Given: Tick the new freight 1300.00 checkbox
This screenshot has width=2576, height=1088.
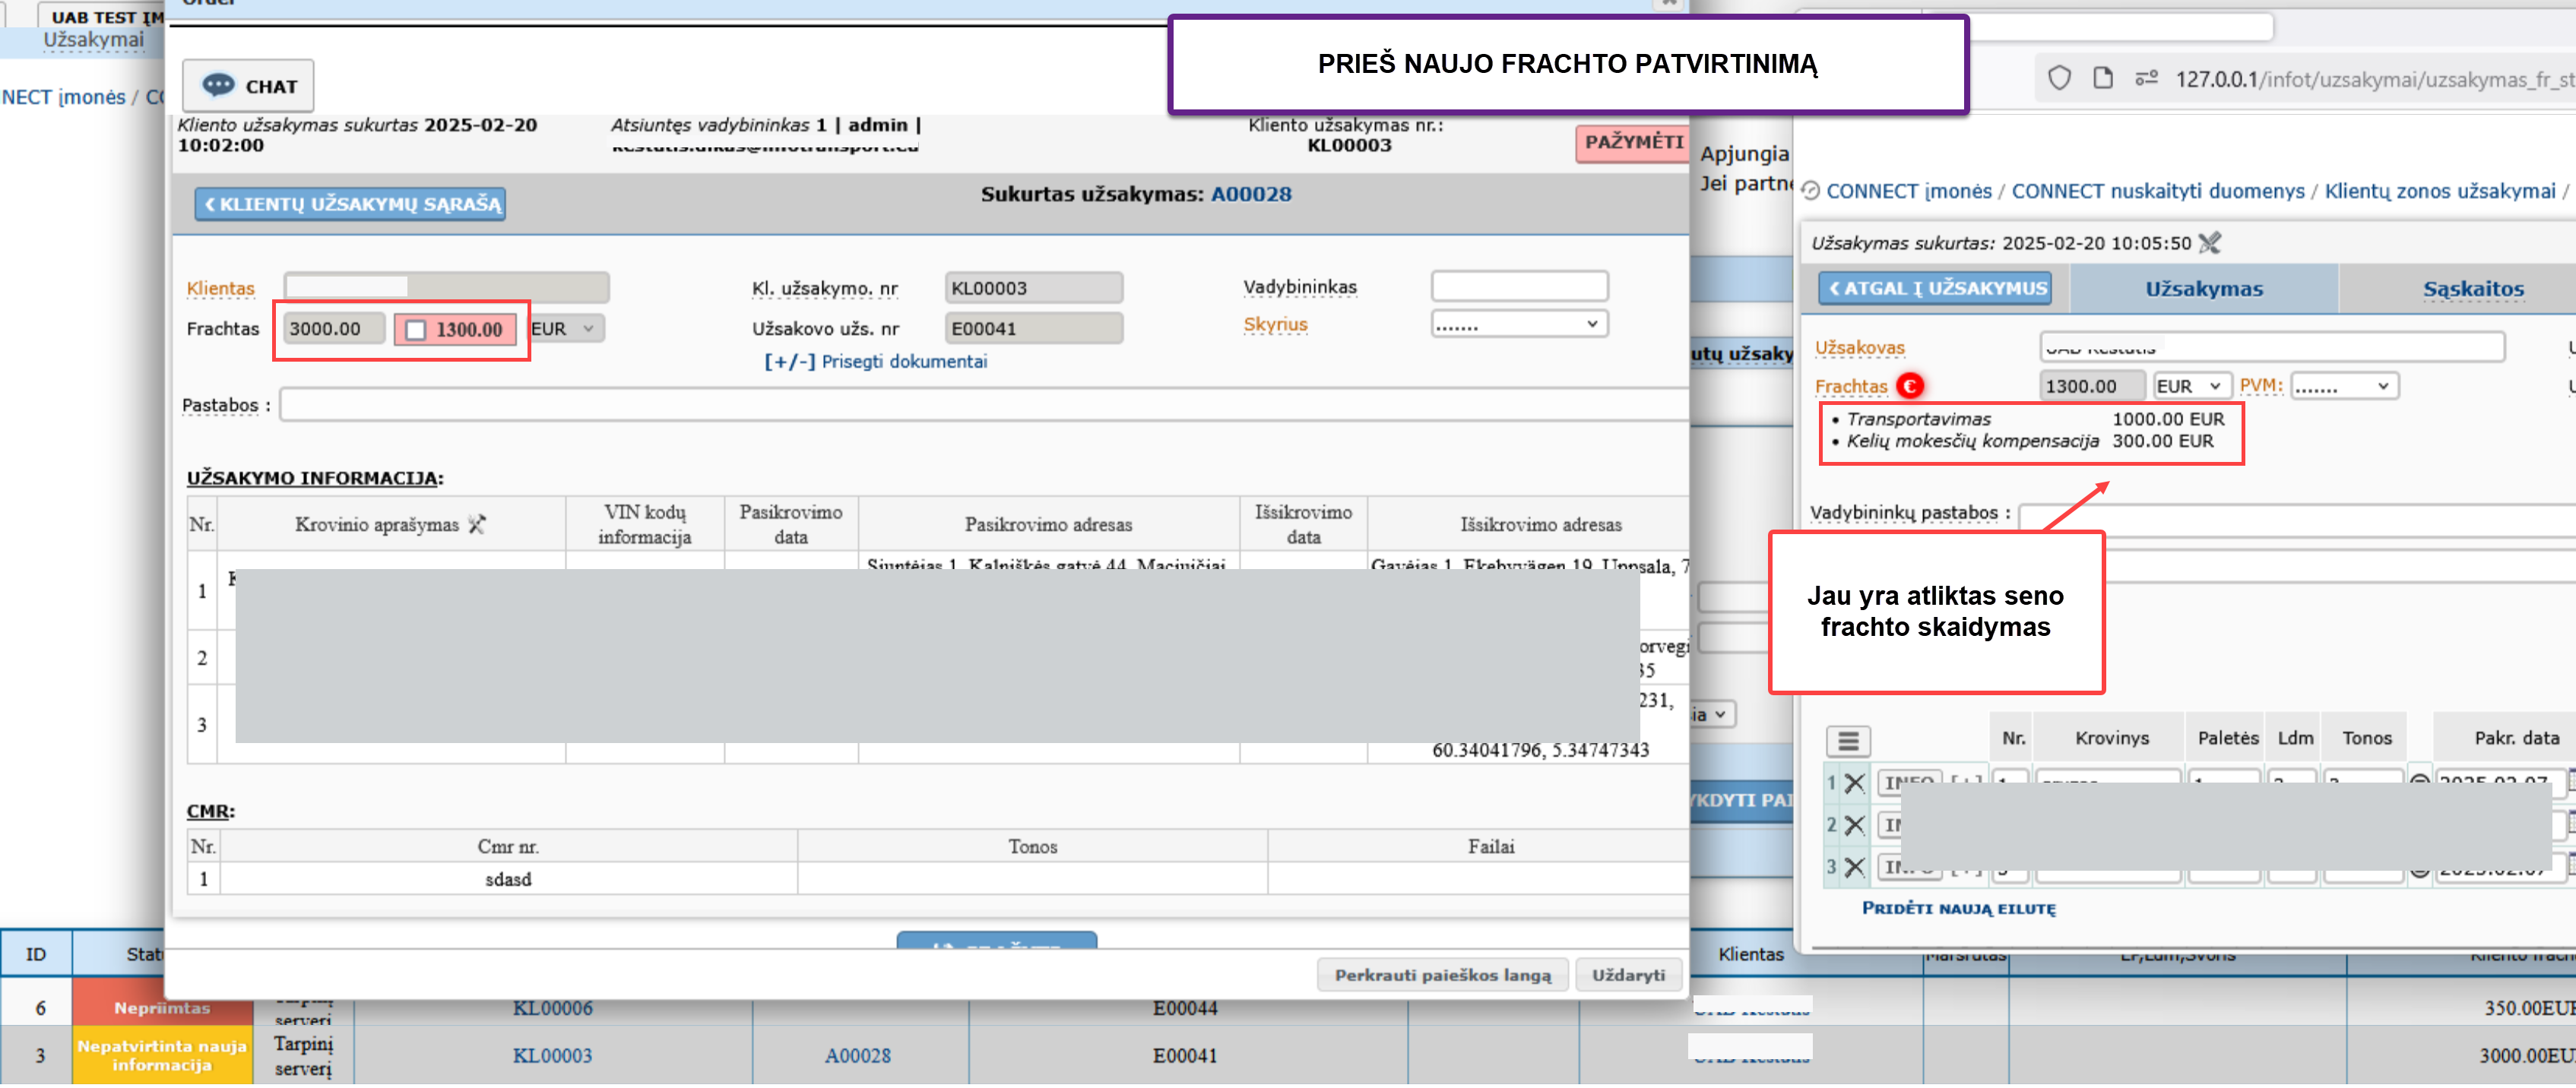Looking at the screenshot, I should [x=416, y=330].
